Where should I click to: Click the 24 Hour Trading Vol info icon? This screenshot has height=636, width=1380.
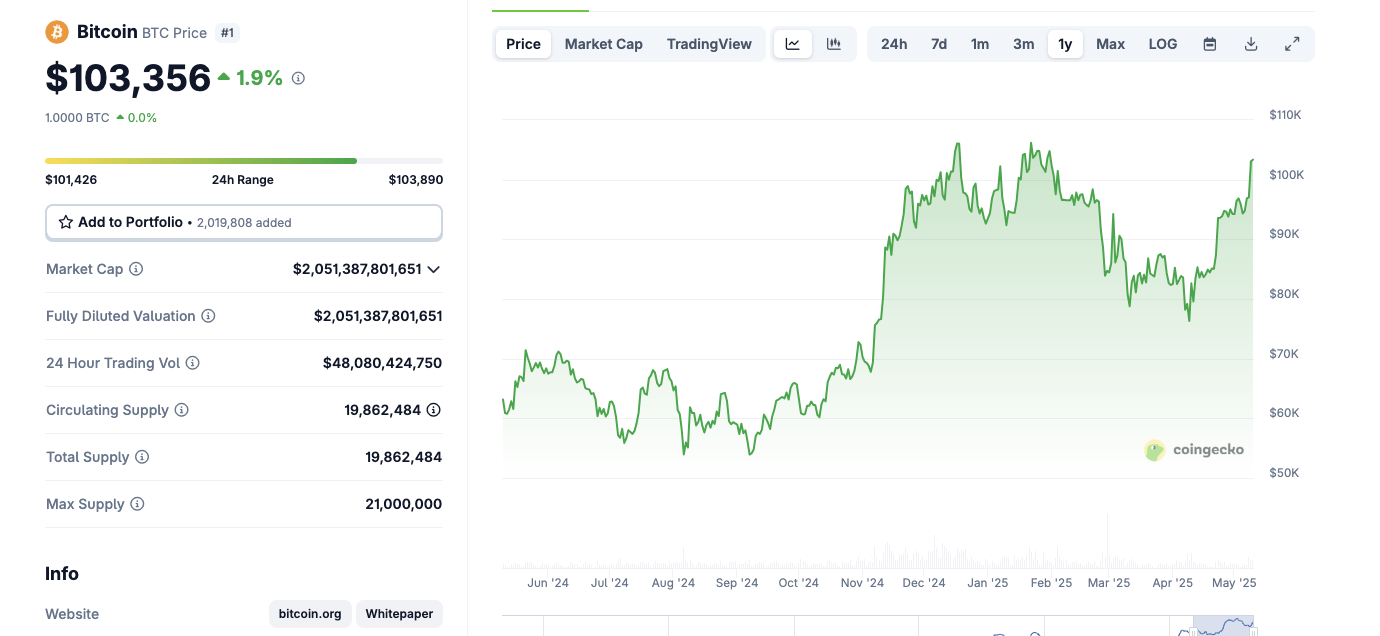coord(193,363)
